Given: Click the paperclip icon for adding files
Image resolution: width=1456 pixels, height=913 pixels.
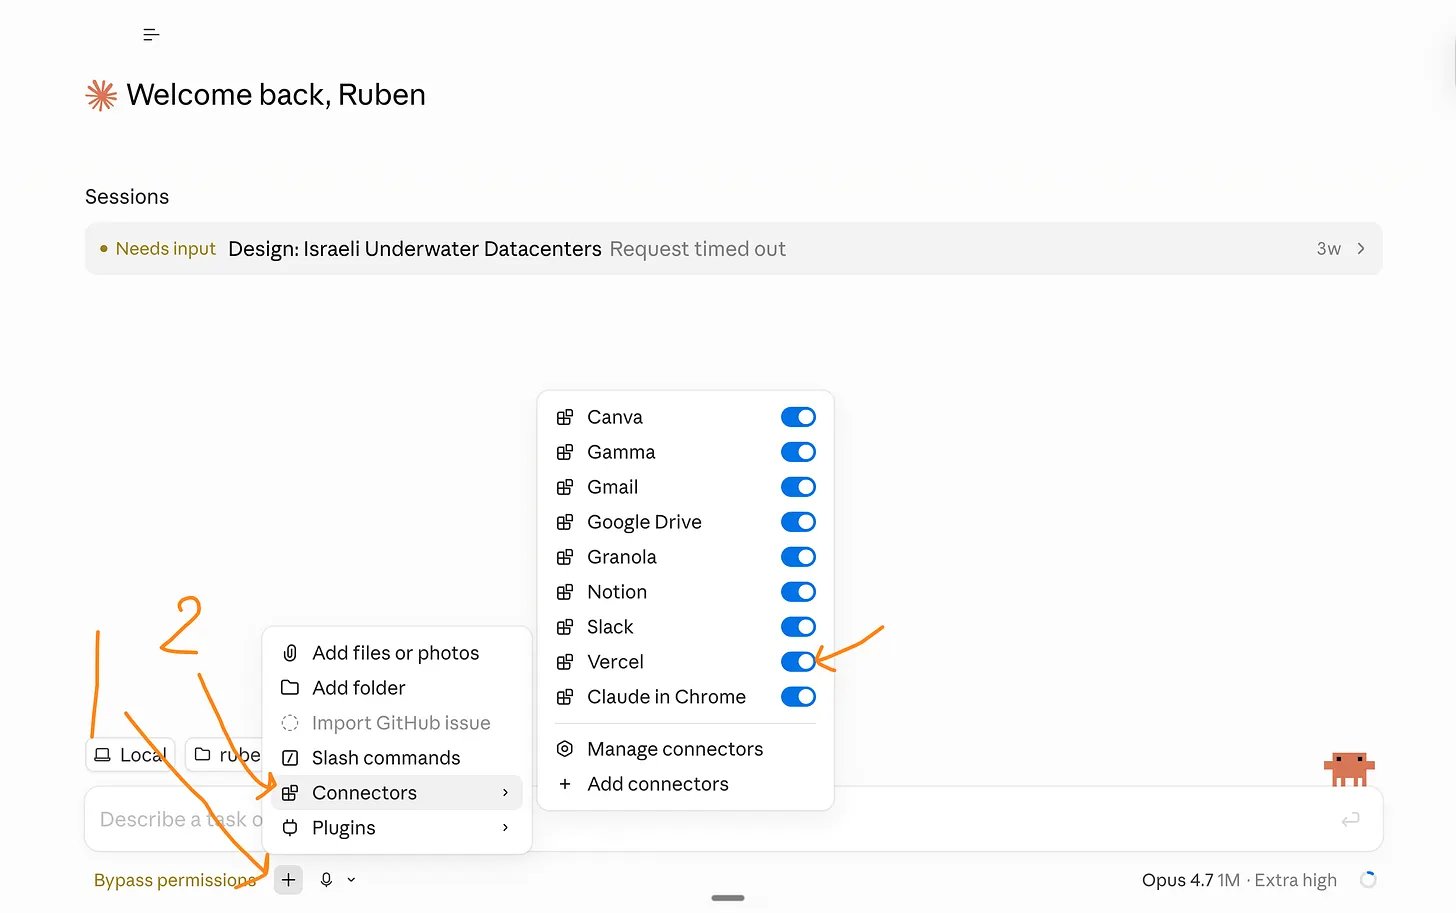Looking at the screenshot, I should pos(290,653).
